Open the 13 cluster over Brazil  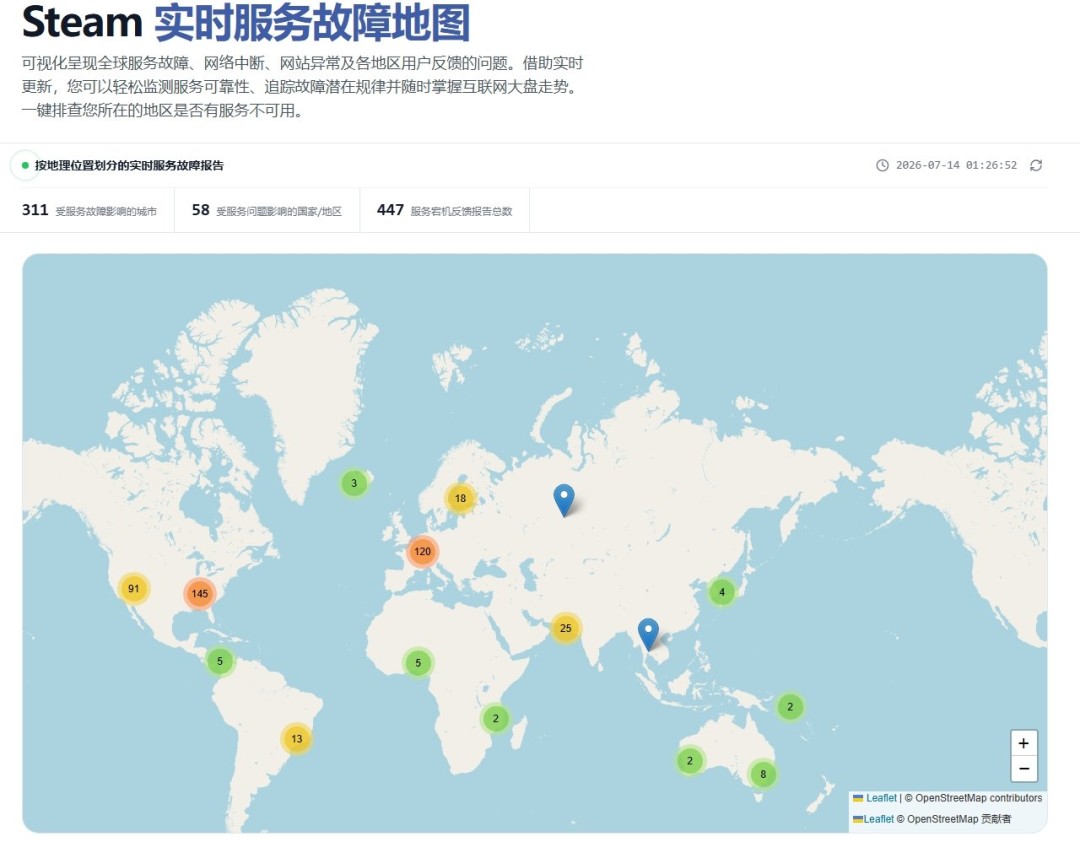coord(296,739)
